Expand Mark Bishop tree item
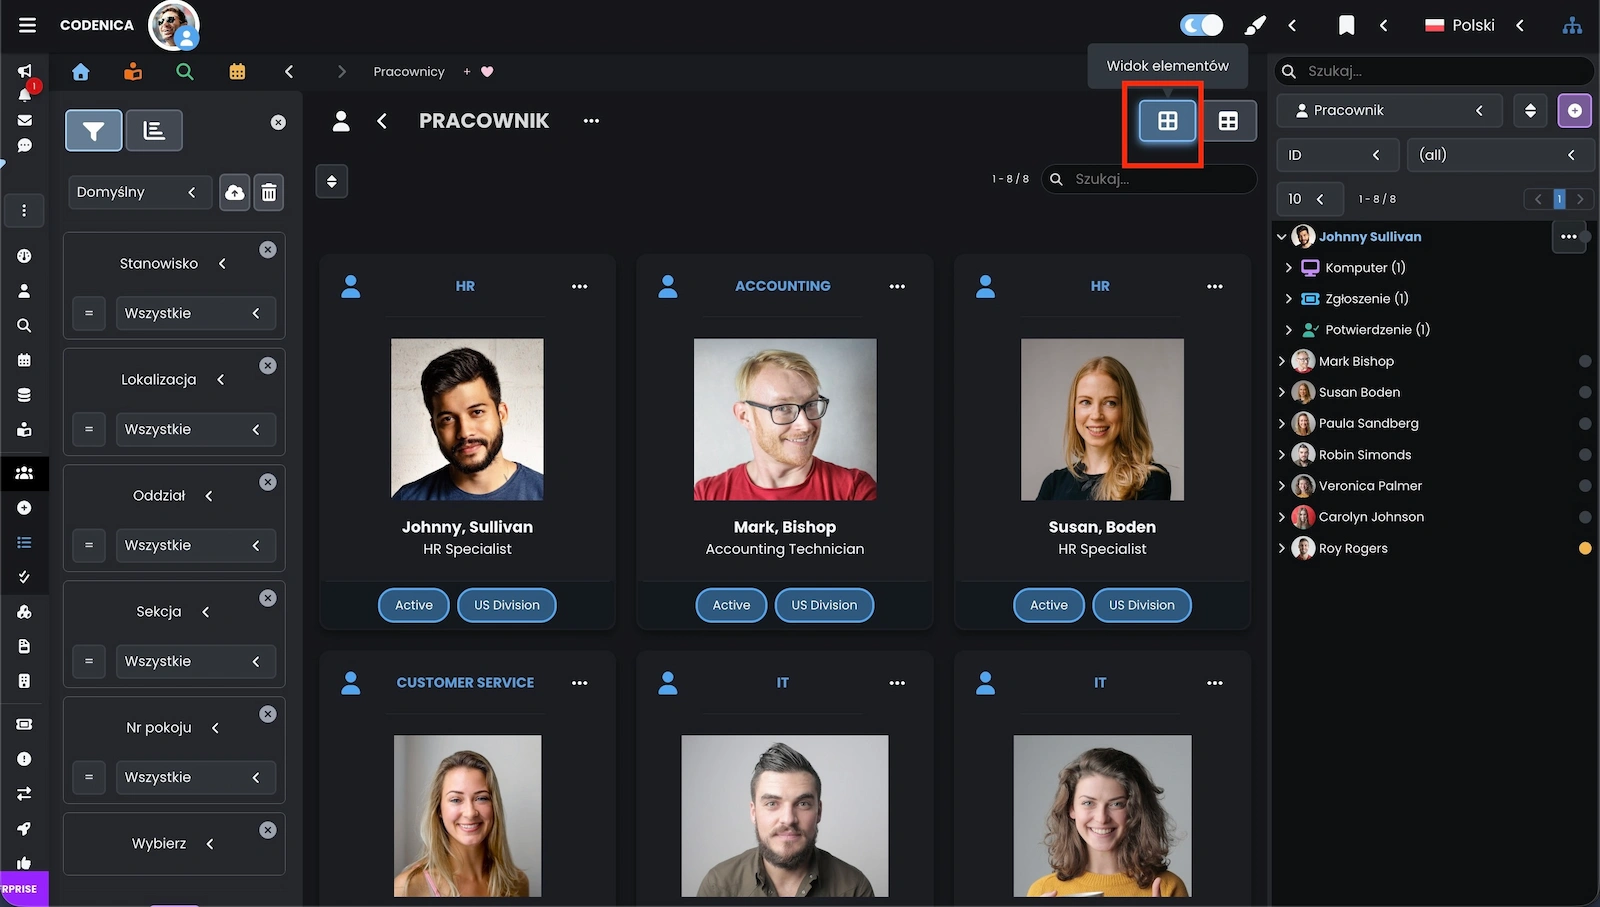Screen dimensions: 1600x907 1282,361
